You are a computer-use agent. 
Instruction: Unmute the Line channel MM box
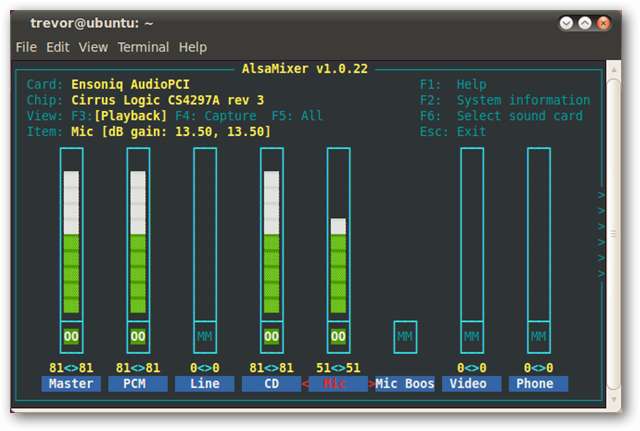coord(205,337)
